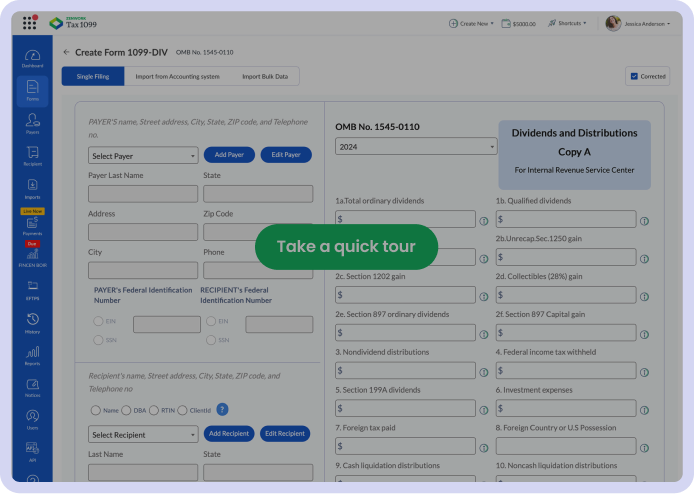Screen dimensions: 694x494
Task: Click the Add Payer button
Action: [x=229, y=155]
